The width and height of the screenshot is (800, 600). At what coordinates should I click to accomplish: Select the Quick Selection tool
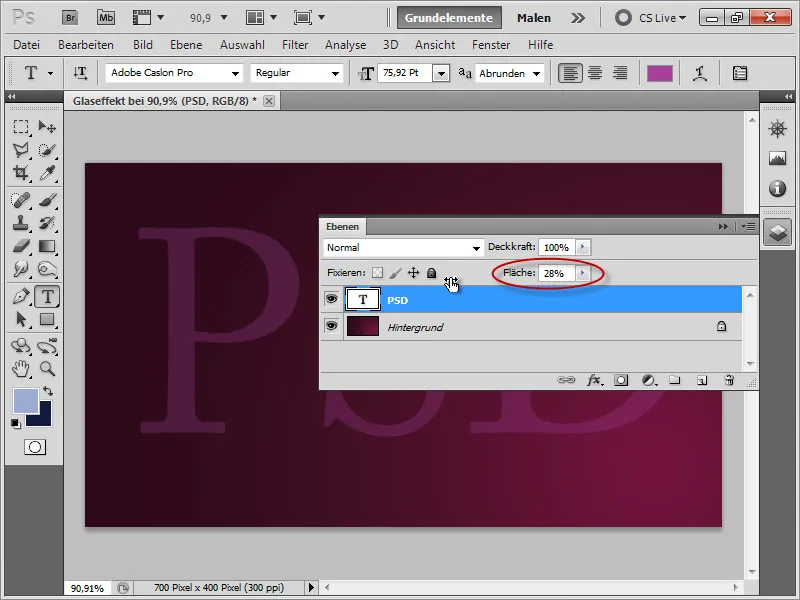pyautogui.click(x=47, y=149)
